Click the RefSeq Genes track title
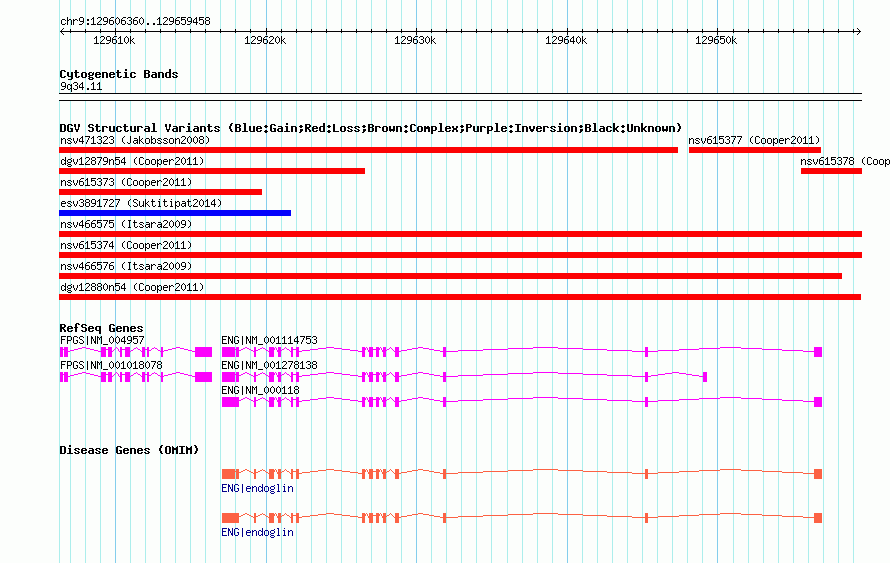Screen dimensions: 890x563 pyautogui.click(x=101, y=328)
